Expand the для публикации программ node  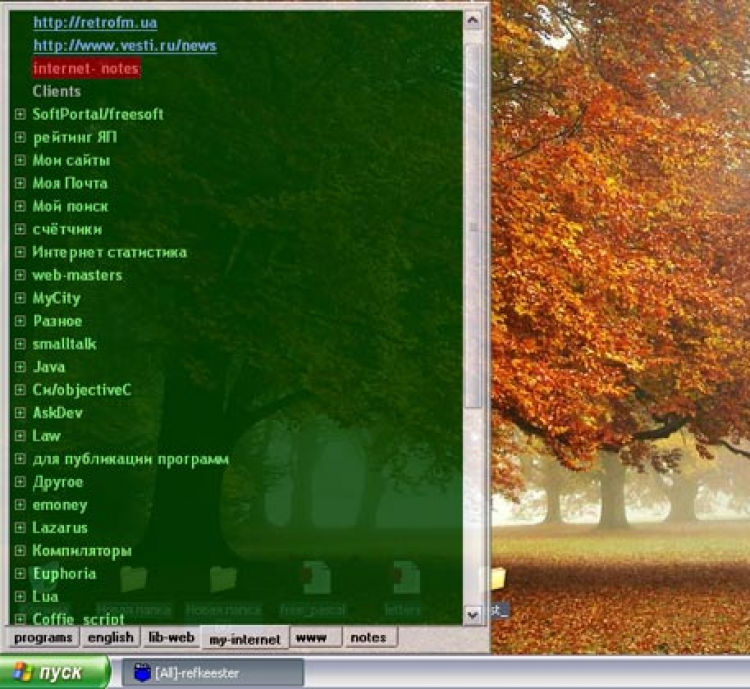coord(20,459)
